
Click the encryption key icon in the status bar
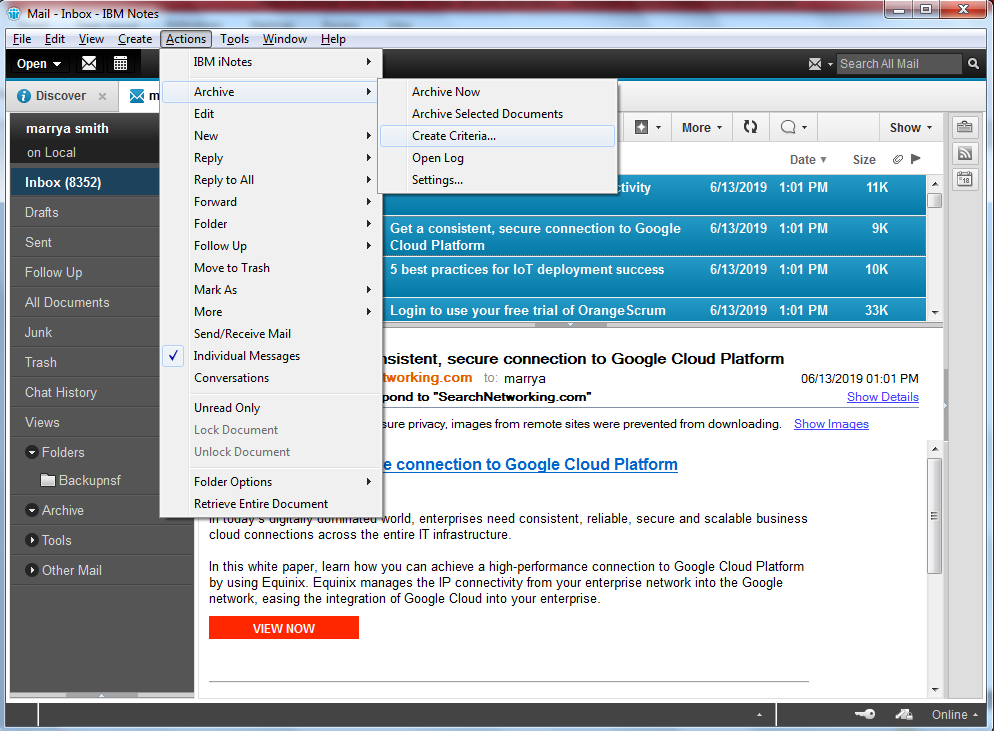coord(865,714)
